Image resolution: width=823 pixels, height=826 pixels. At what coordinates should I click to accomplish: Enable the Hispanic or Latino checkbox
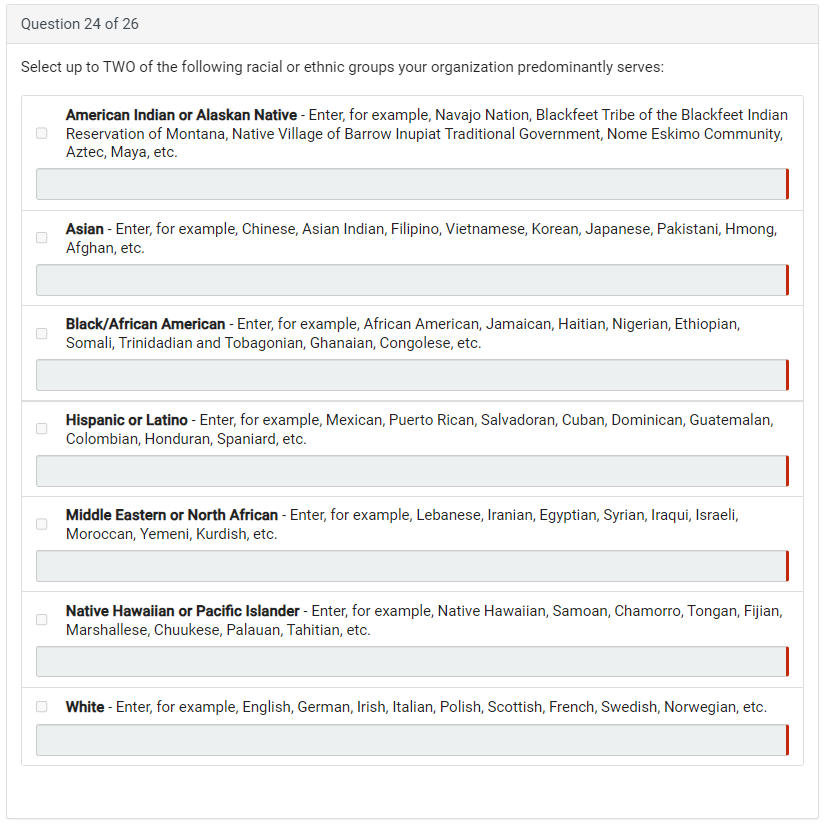point(41,429)
